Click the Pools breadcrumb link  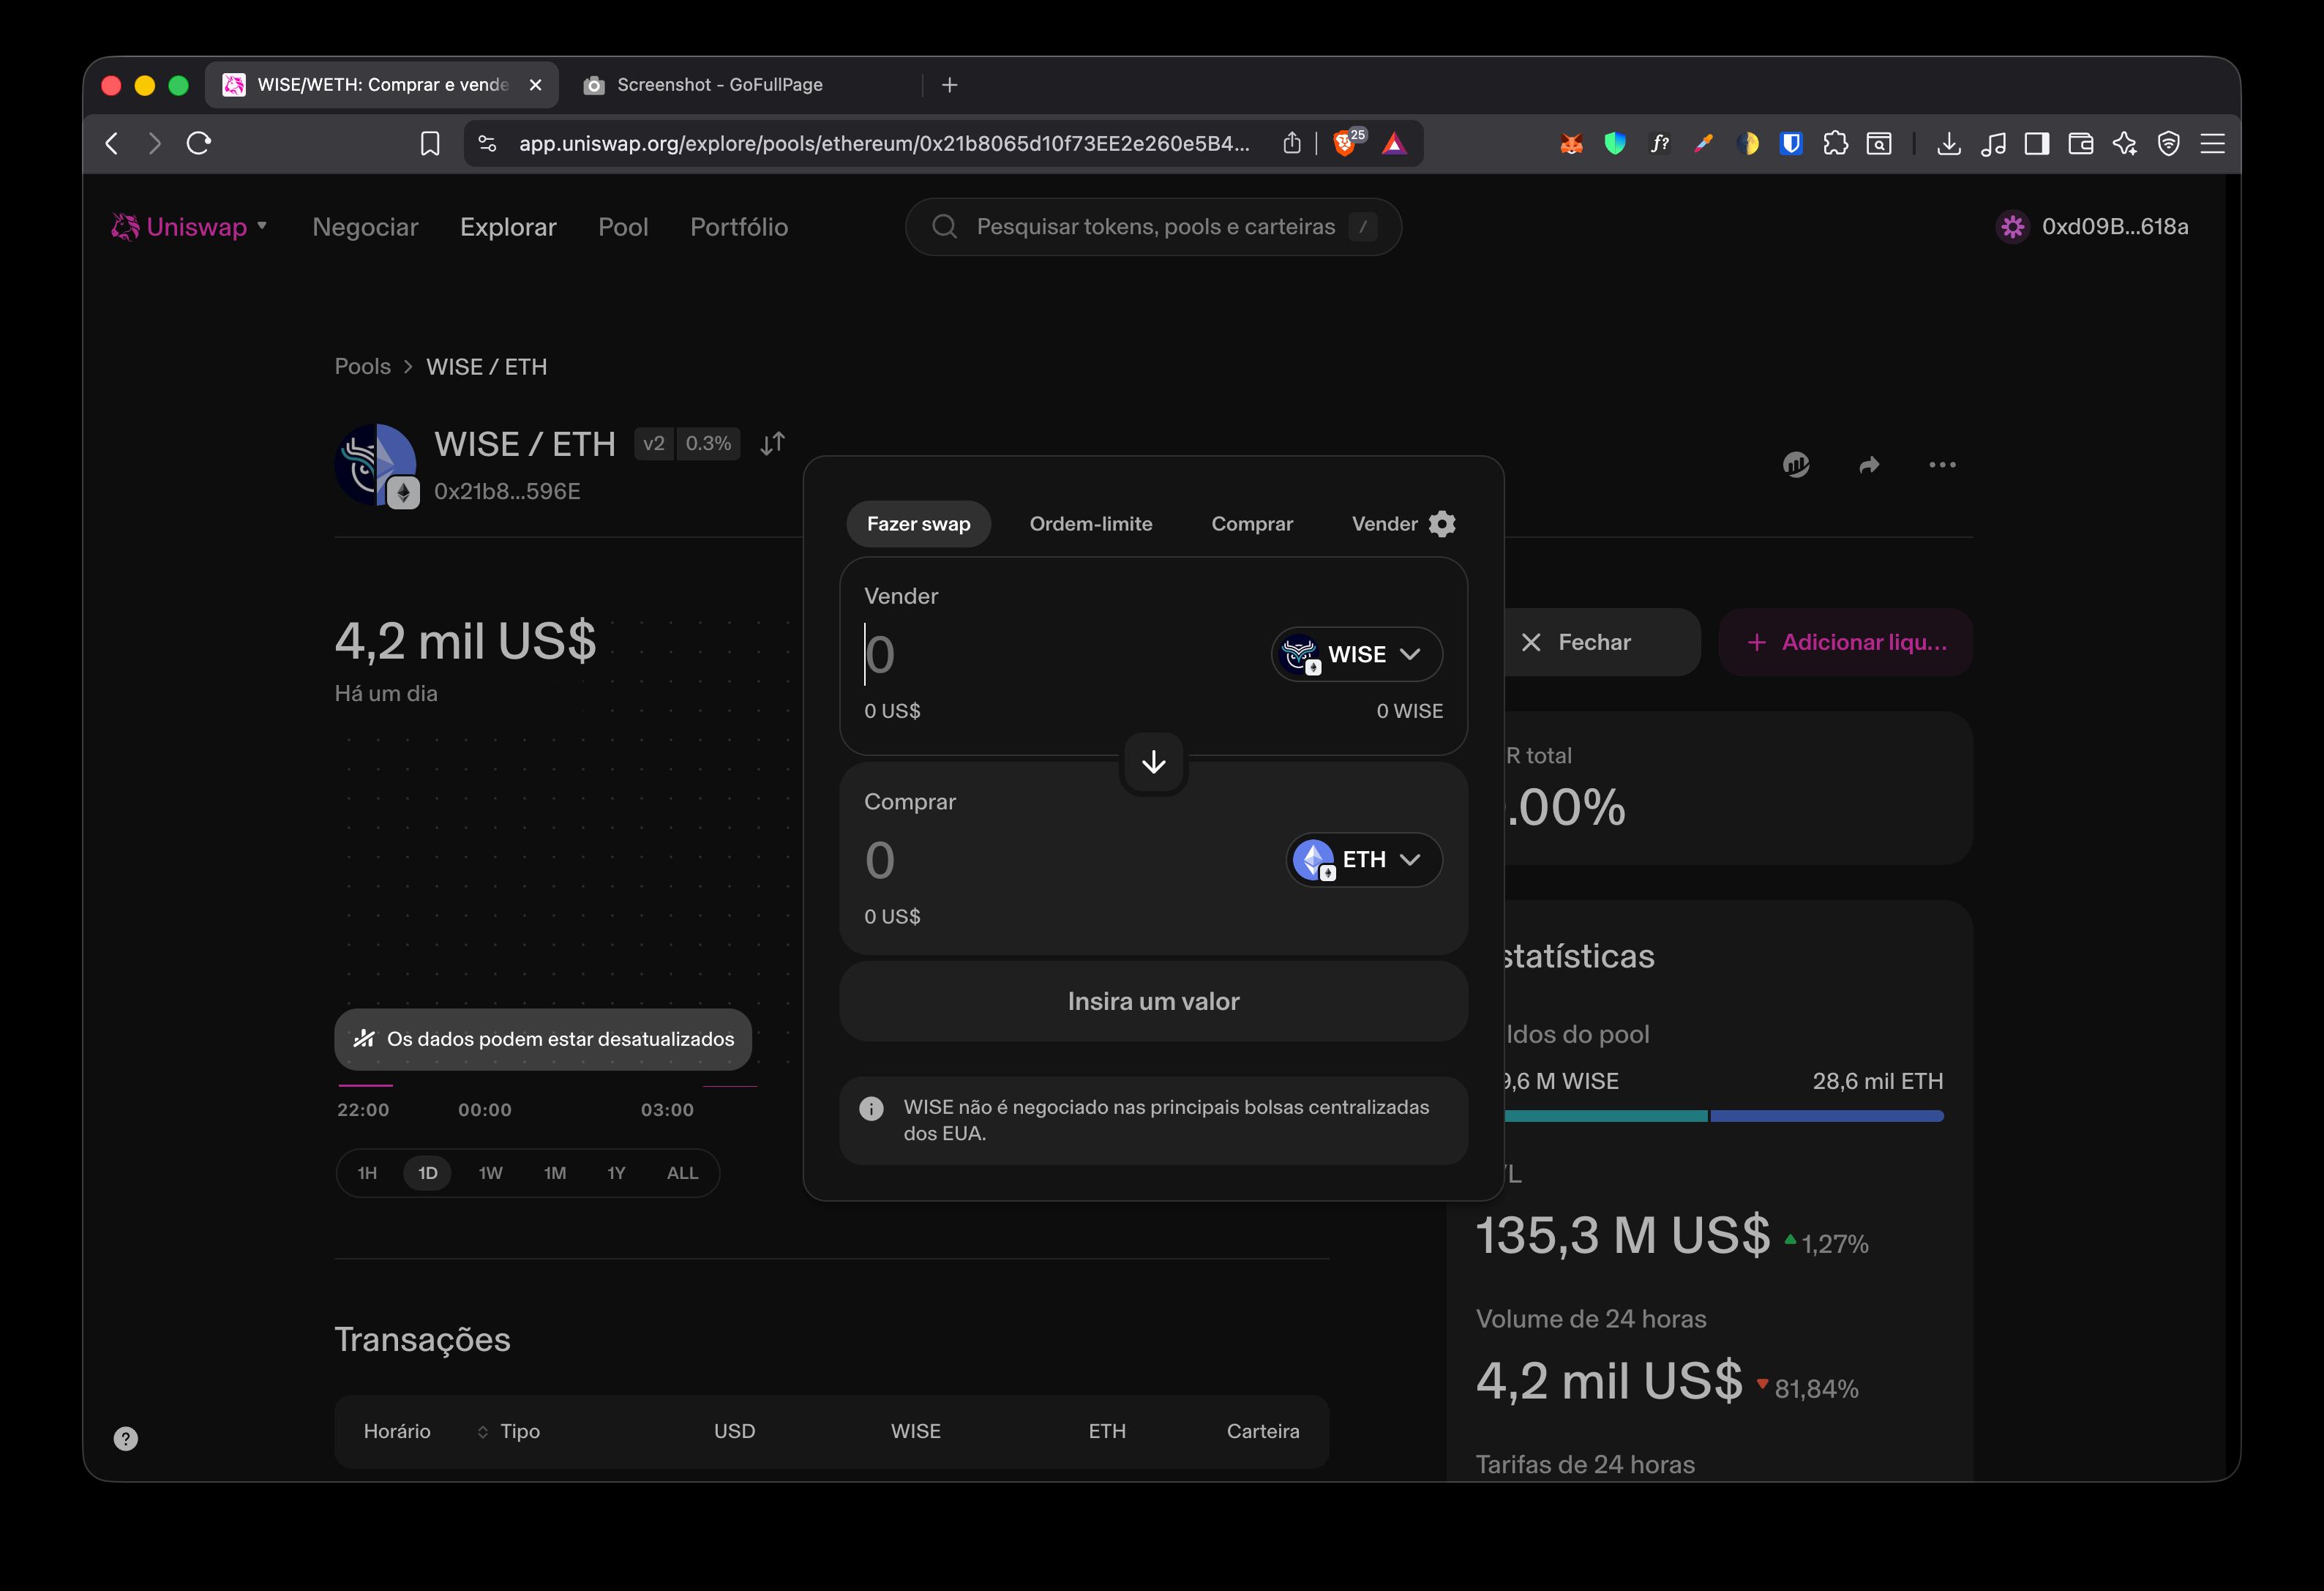(363, 367)
